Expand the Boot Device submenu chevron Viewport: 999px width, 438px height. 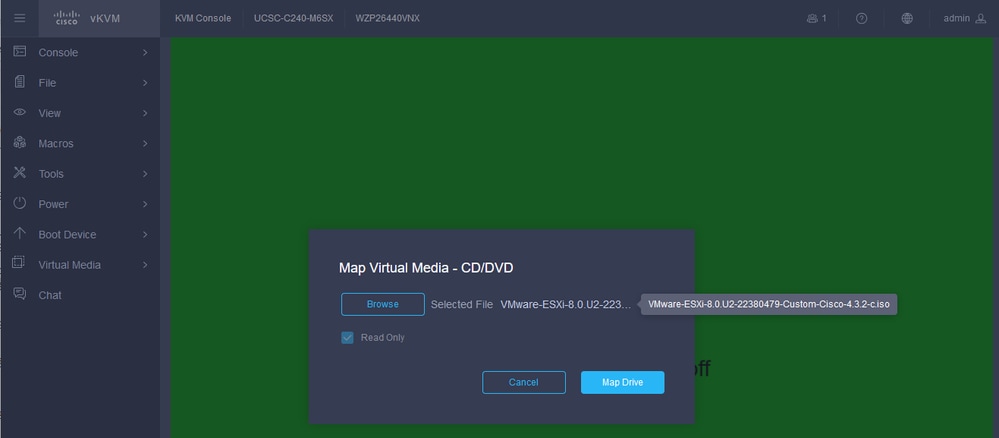(x=145, y=235)
